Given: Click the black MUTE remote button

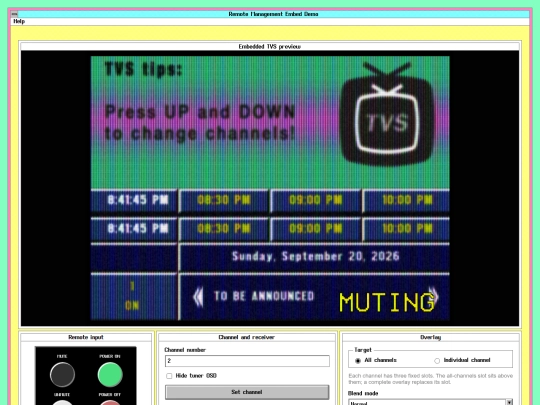Looking at the screenshot, I should (x=62, y=374).
